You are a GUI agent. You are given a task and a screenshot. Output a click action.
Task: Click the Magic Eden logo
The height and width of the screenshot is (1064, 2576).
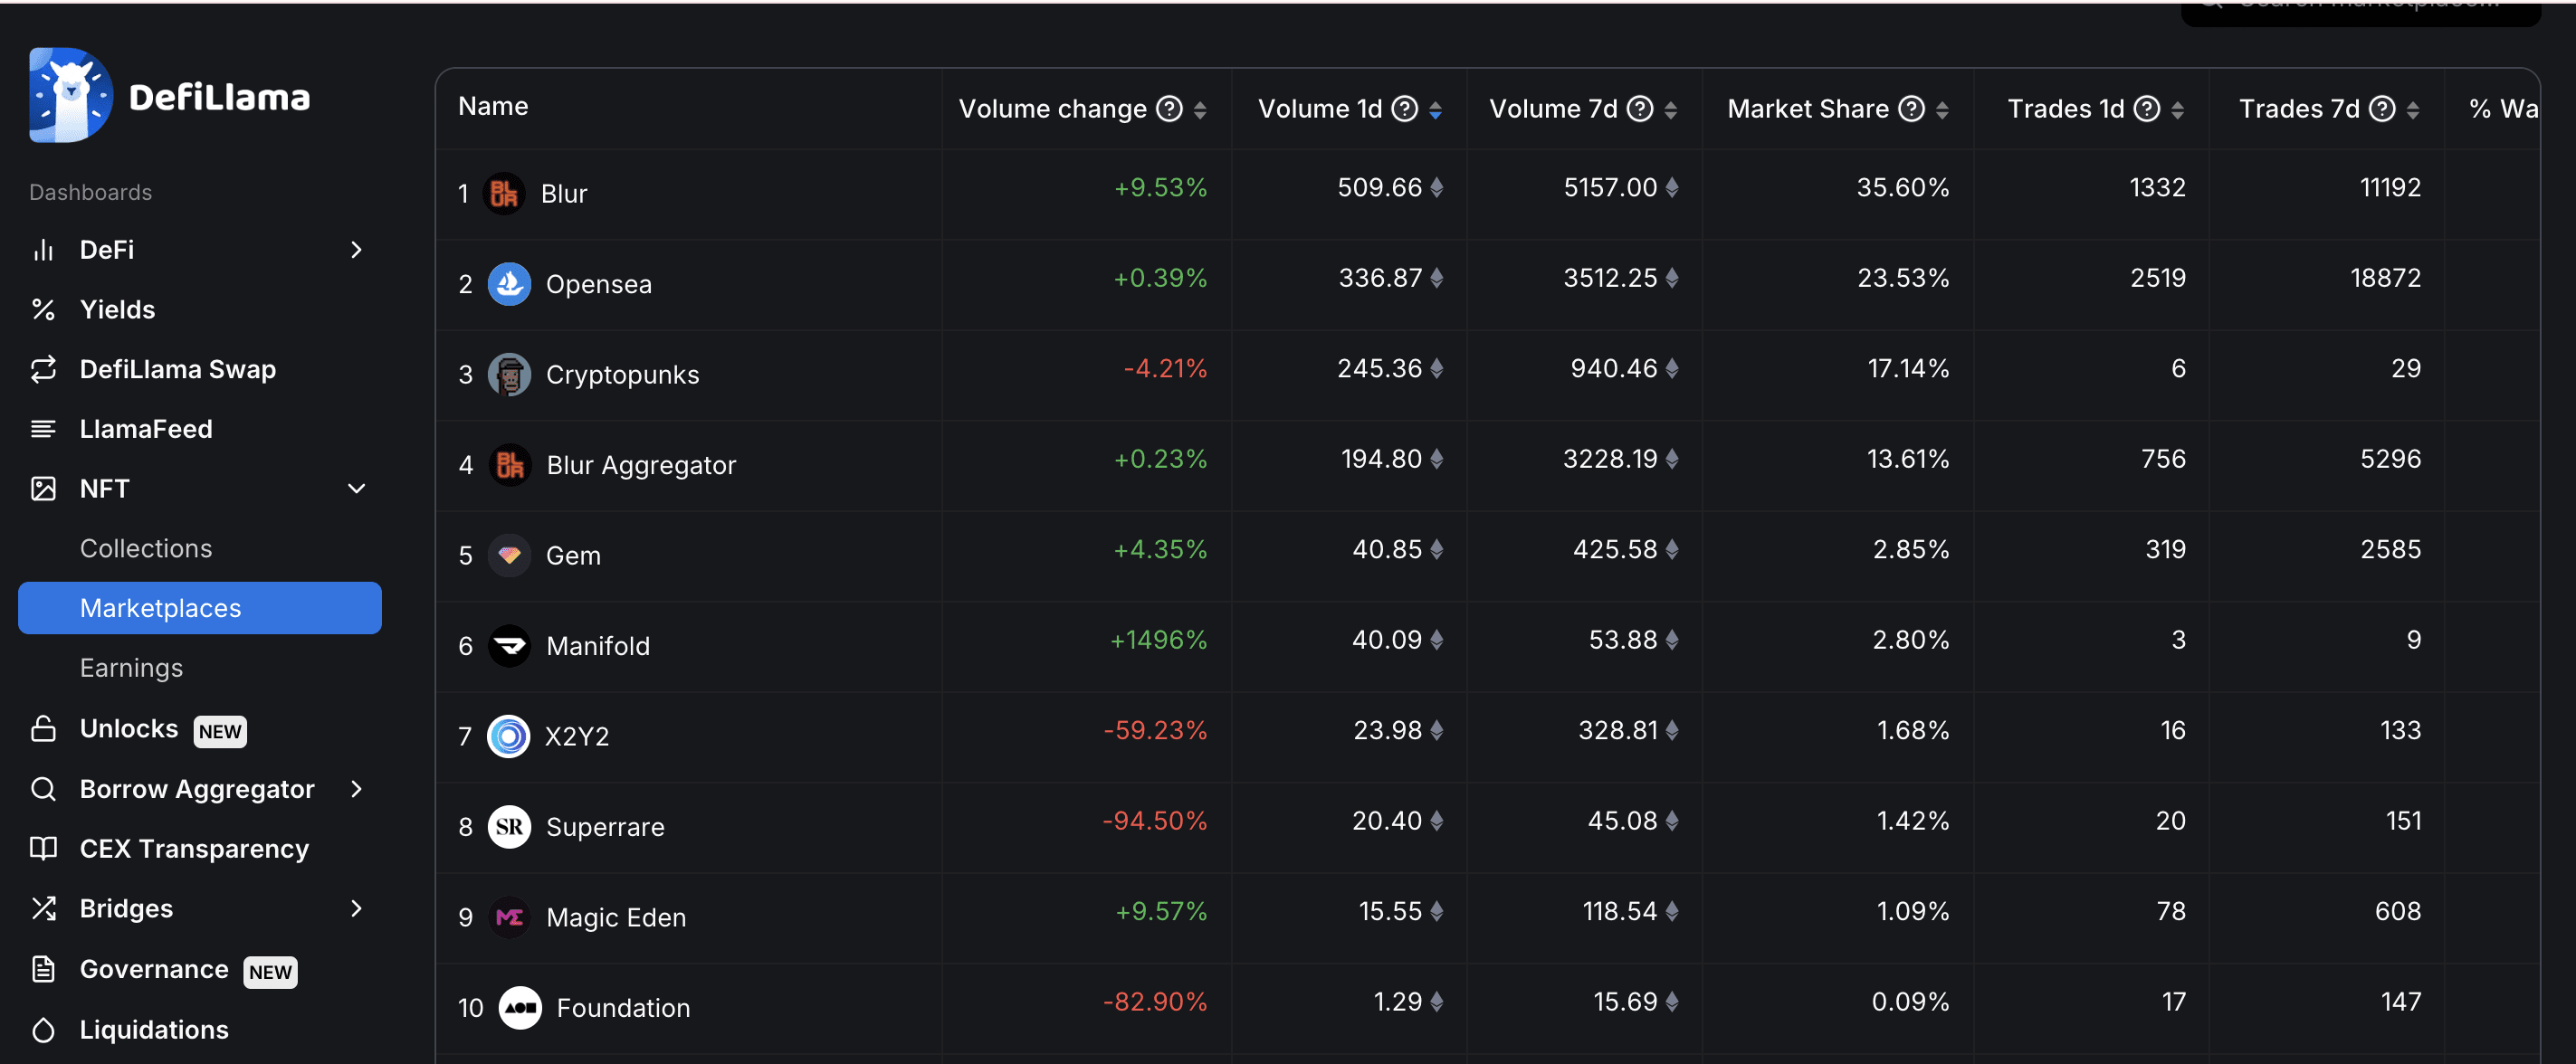coord(509,917)
